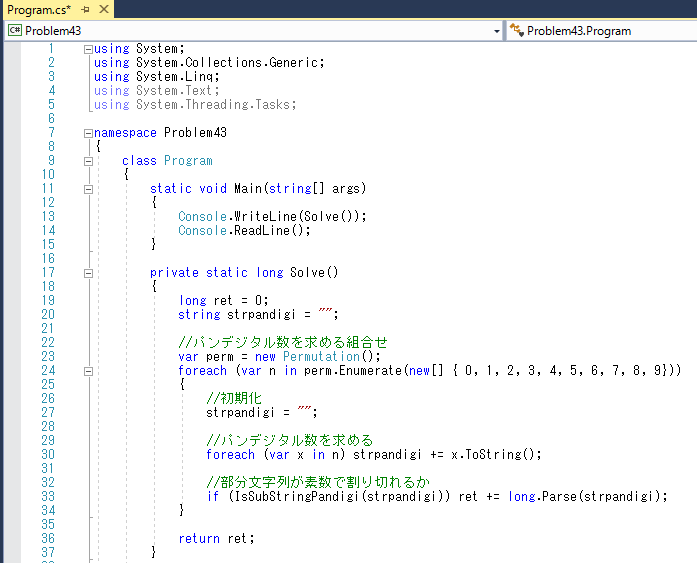The height and width of the screenshot is (563, 697).
Task: Click the 'using System.Collections.Generic;' line
Action: [x=209, y=63]
